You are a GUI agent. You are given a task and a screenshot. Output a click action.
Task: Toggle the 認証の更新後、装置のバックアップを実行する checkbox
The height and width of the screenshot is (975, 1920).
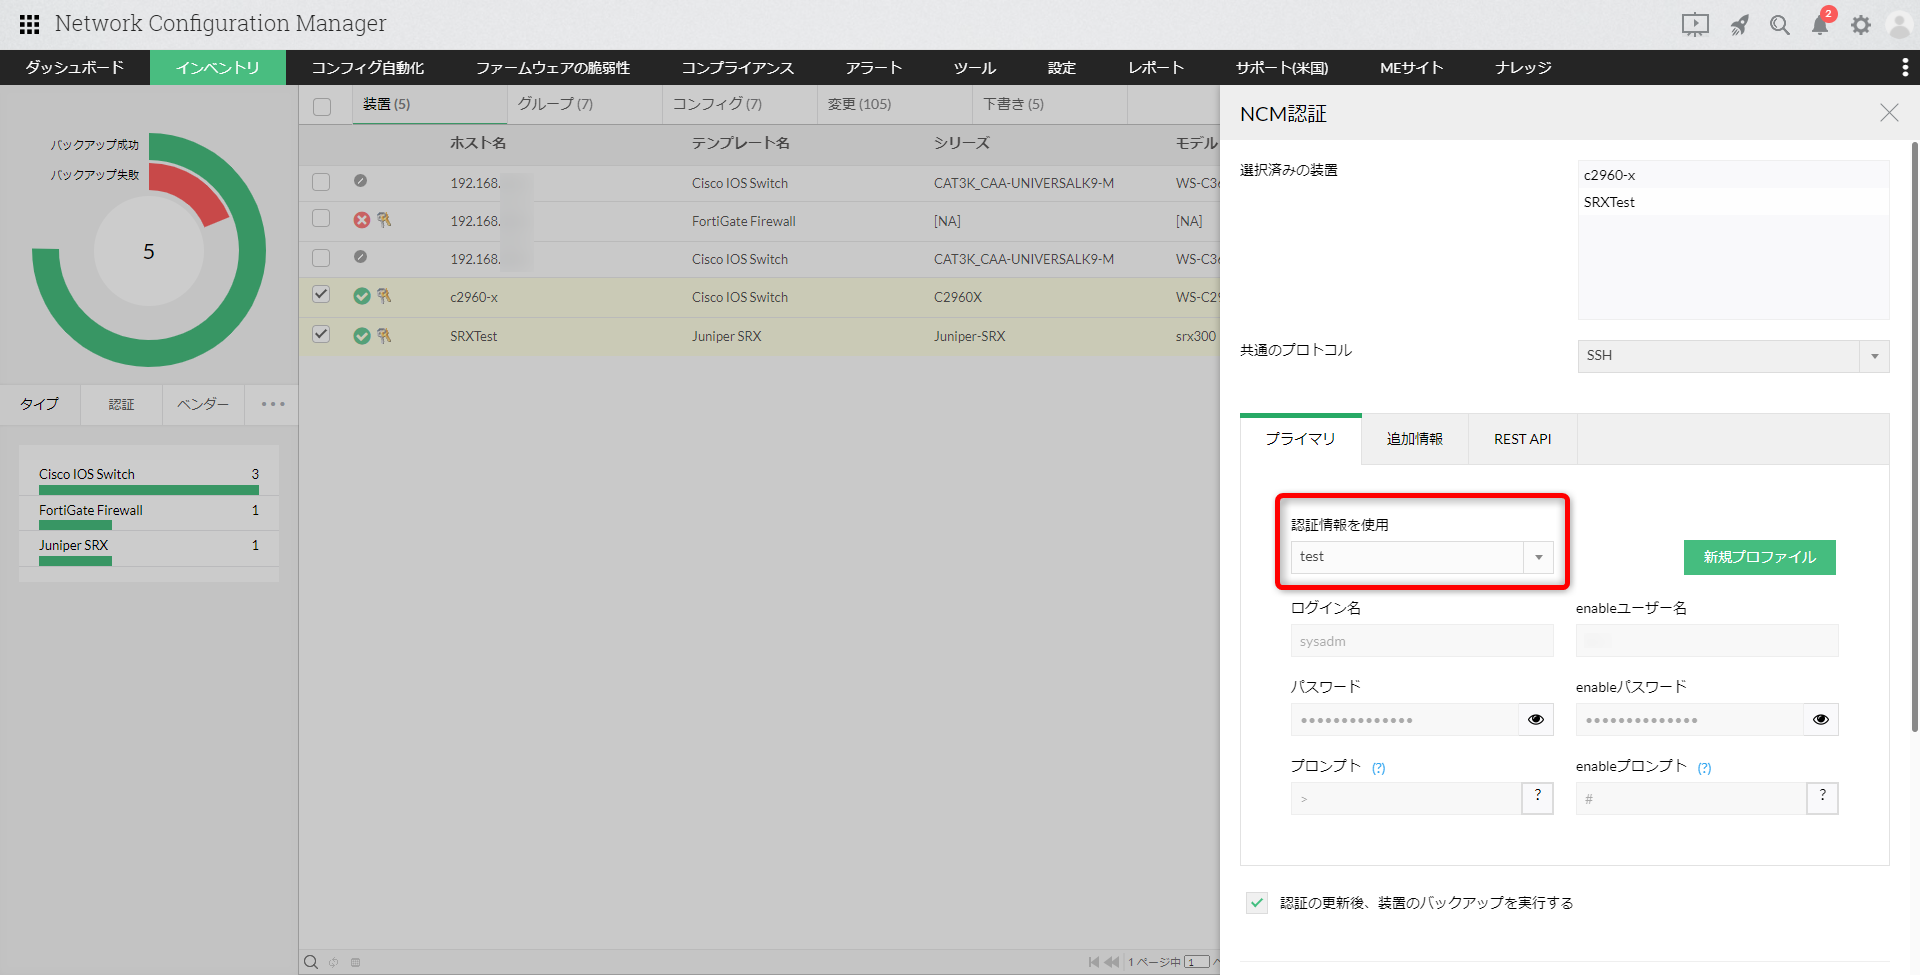(x=1257, y=903)
